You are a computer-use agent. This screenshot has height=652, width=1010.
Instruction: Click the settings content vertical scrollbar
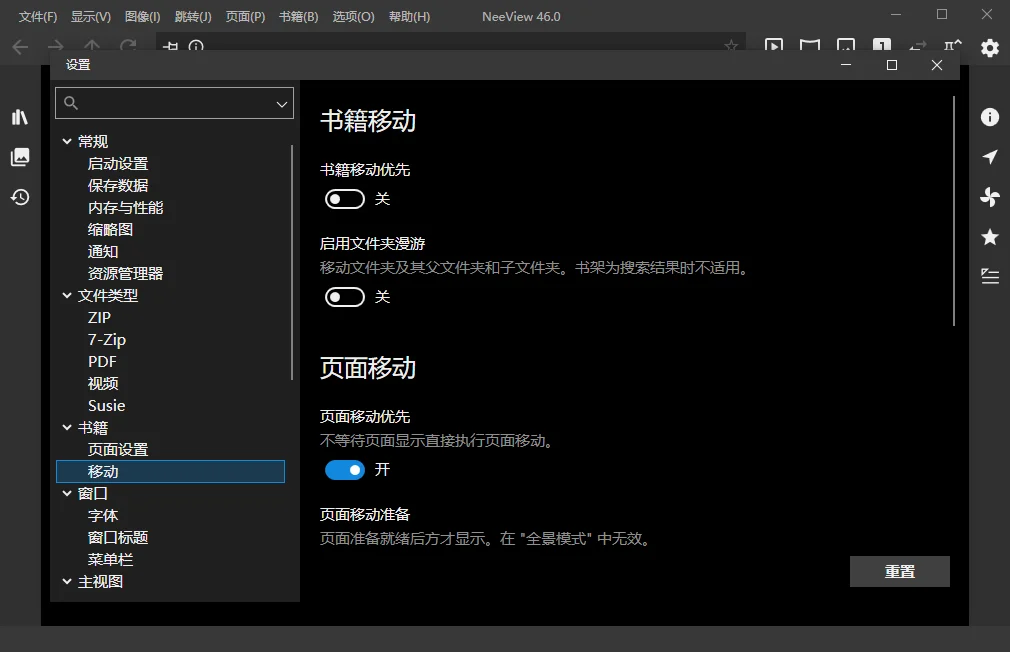pyautogui.click(x=953, y=211)
